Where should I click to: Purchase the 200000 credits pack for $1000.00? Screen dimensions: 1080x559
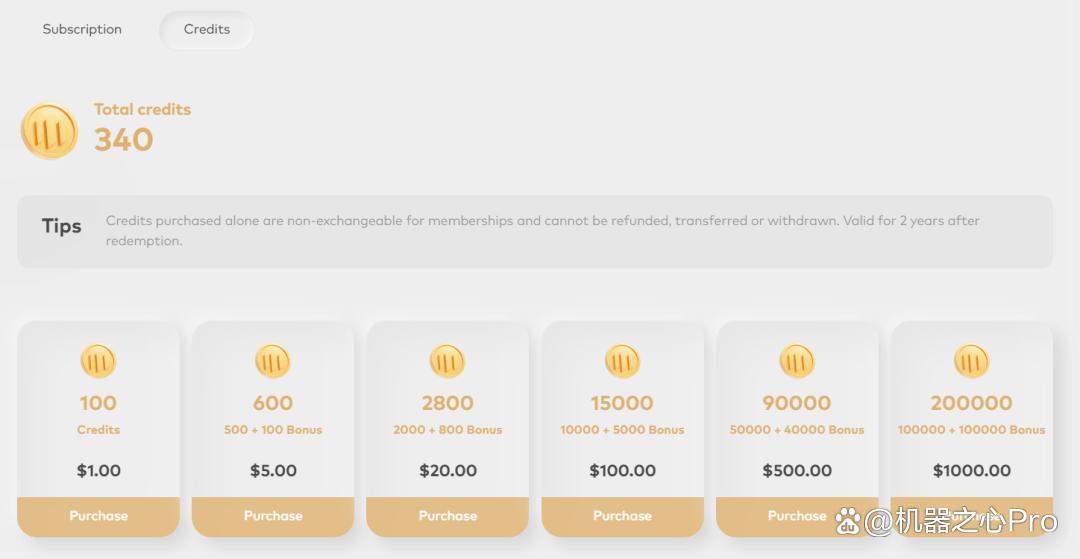972,516
